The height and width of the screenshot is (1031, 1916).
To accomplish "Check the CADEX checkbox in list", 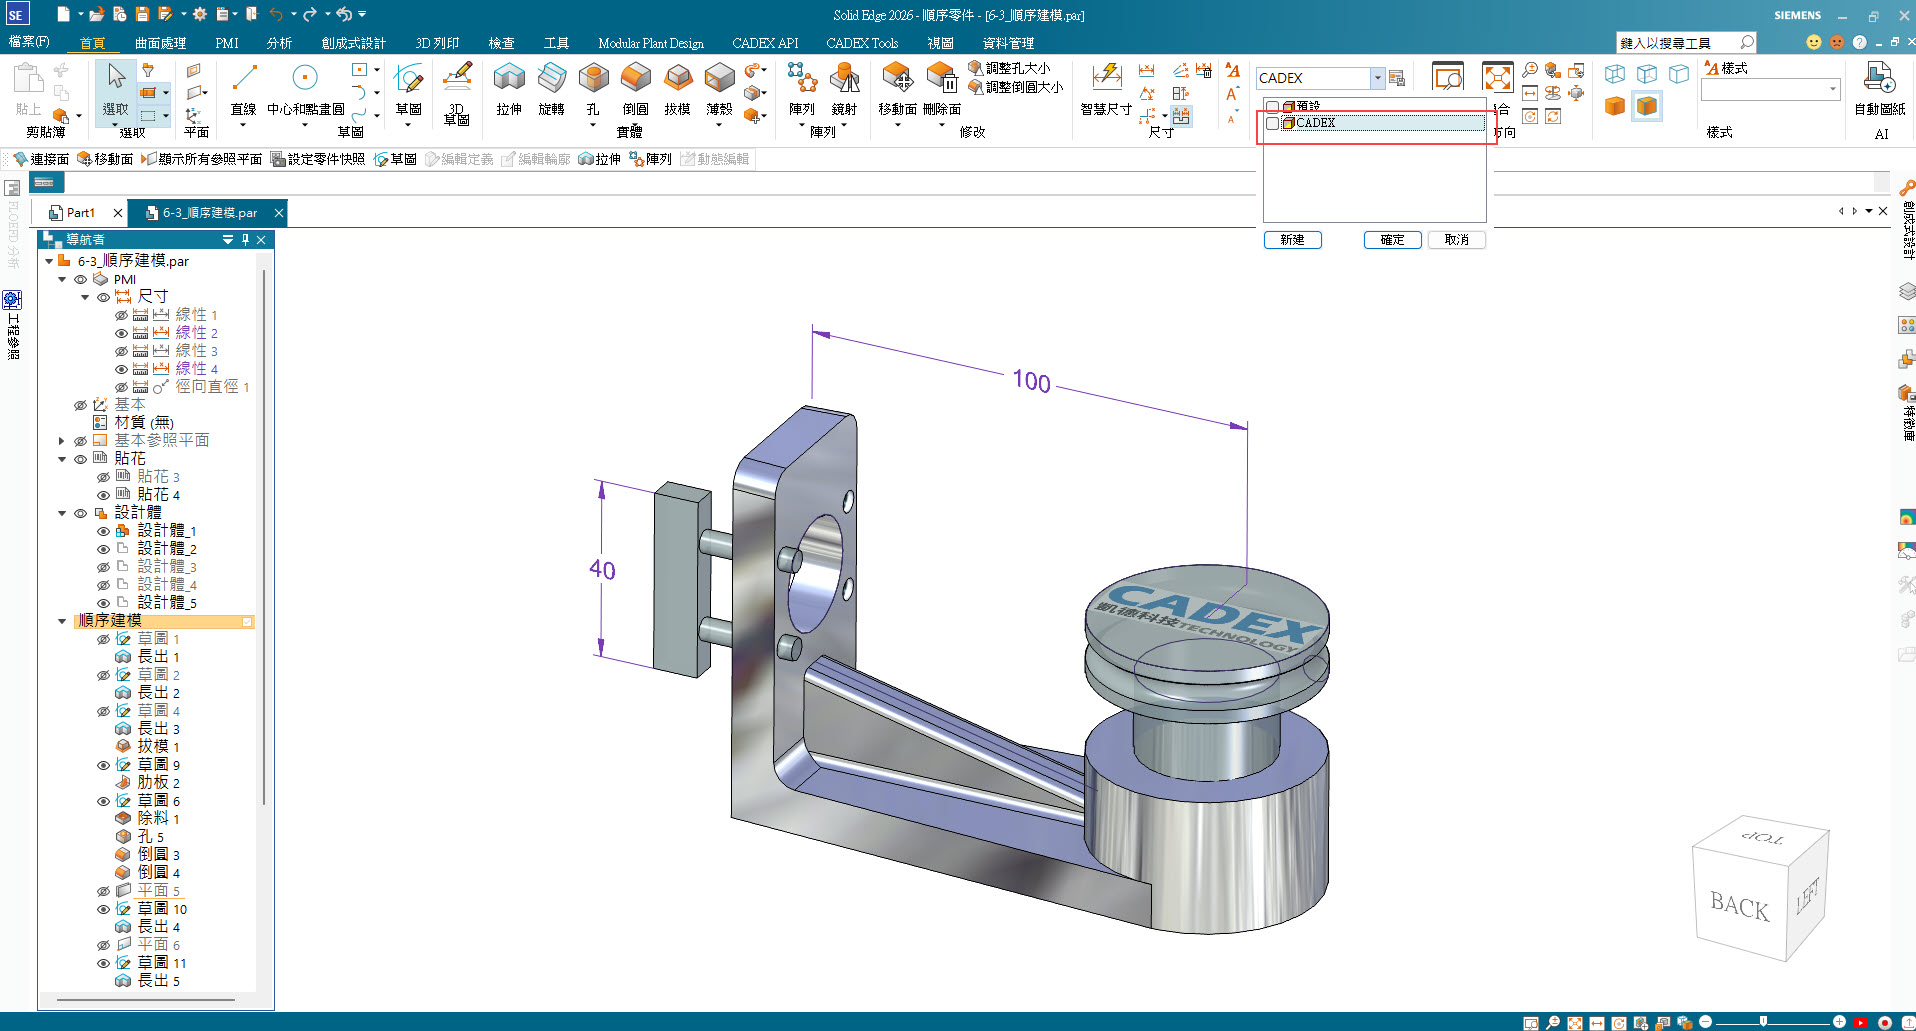I will 1272,123.
